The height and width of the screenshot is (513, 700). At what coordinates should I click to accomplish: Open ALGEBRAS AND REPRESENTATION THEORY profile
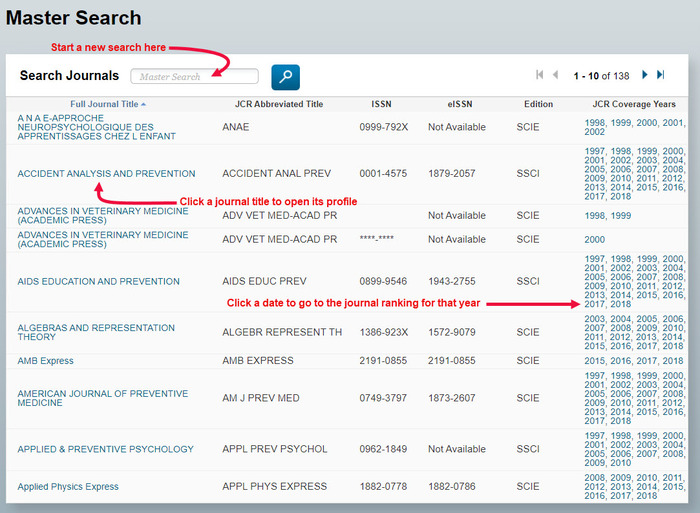82,332
